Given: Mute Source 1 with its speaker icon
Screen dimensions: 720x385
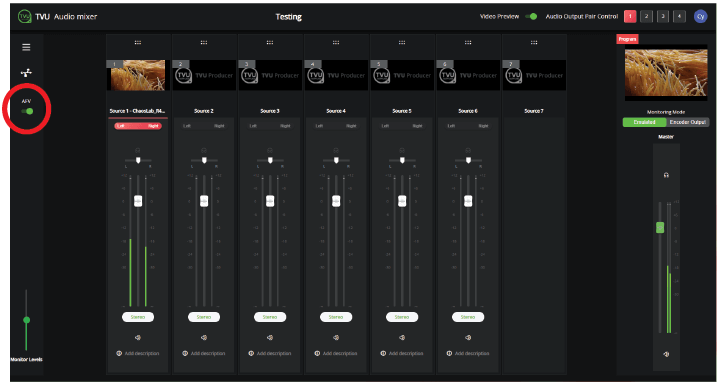Looking at the screenshot, I should (138, 338).
